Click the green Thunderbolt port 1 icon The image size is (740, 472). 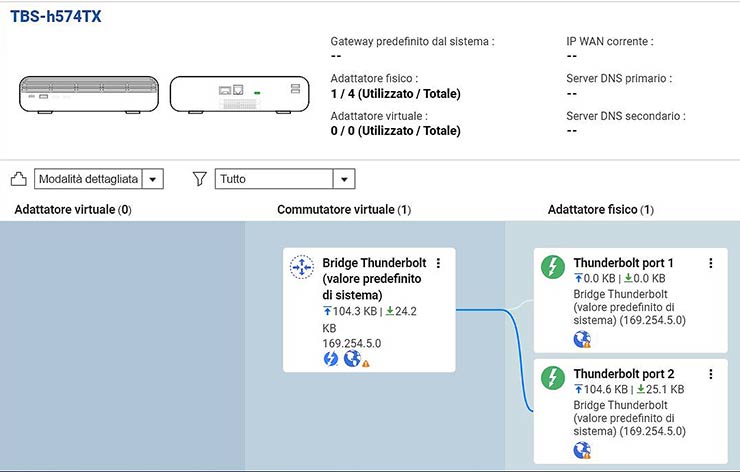point(553,267)
